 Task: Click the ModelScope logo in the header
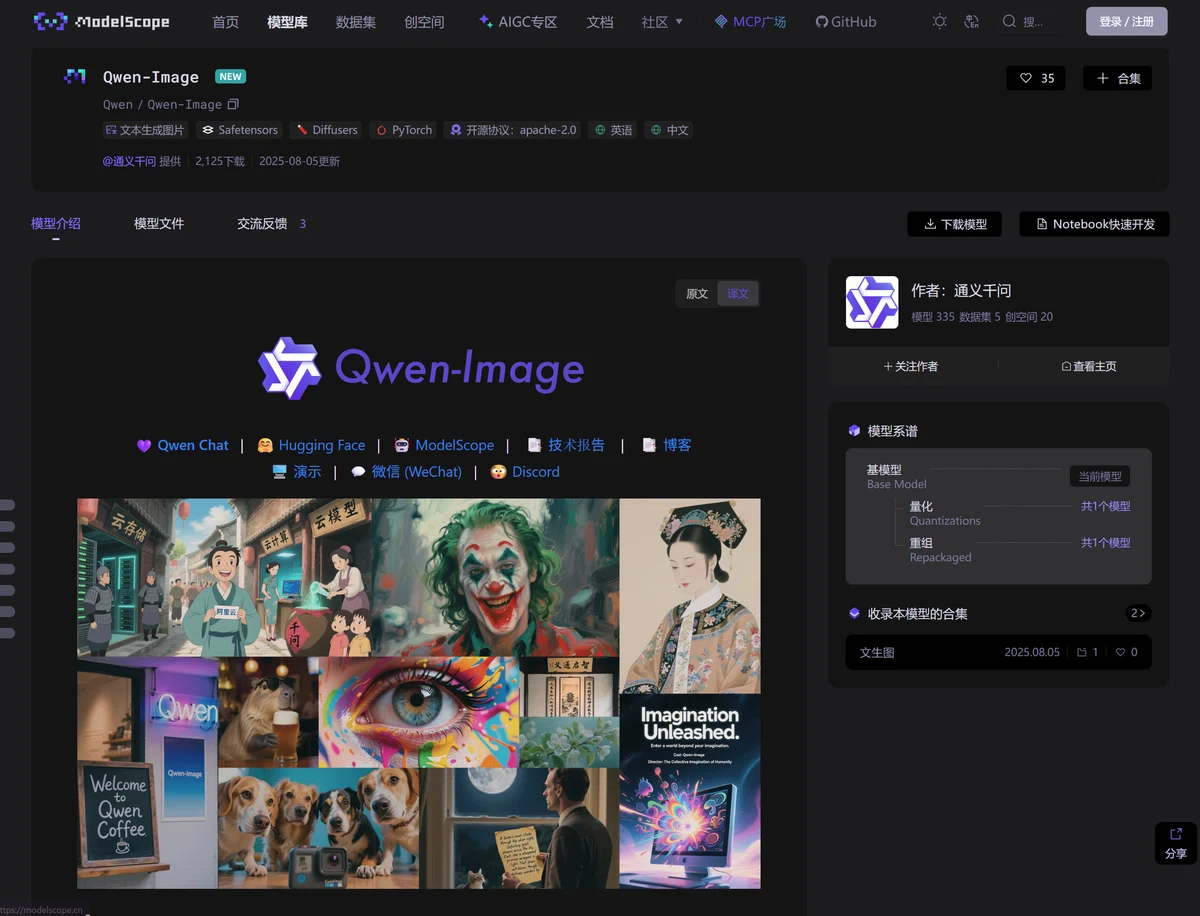(x=102, y=21)
